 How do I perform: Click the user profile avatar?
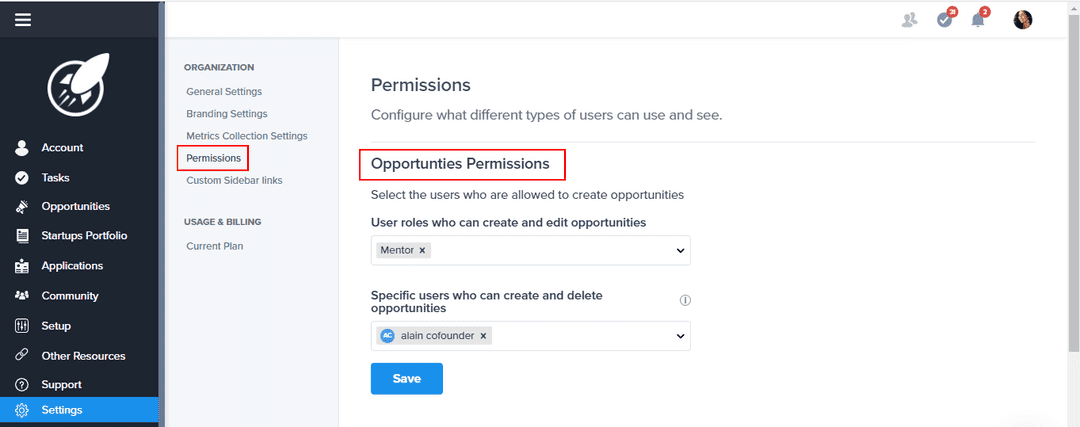pos(1022,19)
